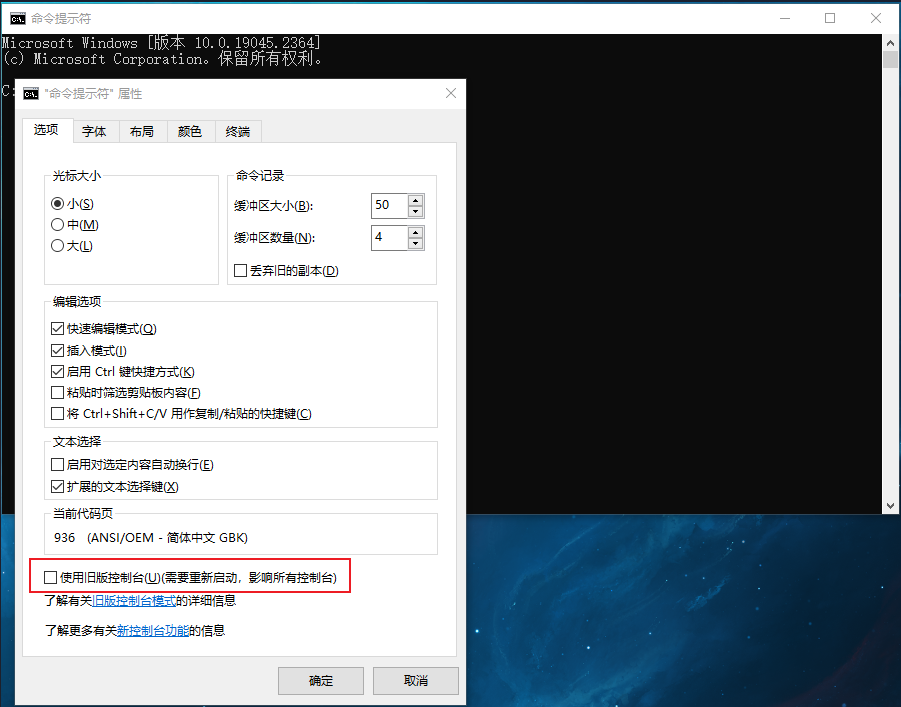Check 使用旧版控制台 option

click(x=51, y=577)
